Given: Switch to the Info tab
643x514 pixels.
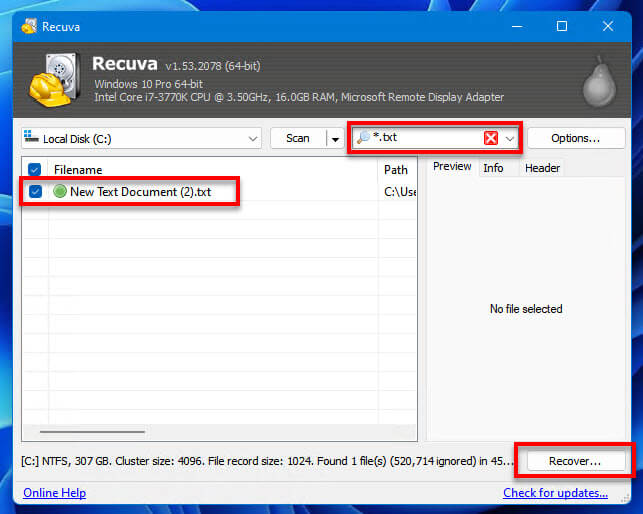Looking at the screenshot, I should click(493, 168).
